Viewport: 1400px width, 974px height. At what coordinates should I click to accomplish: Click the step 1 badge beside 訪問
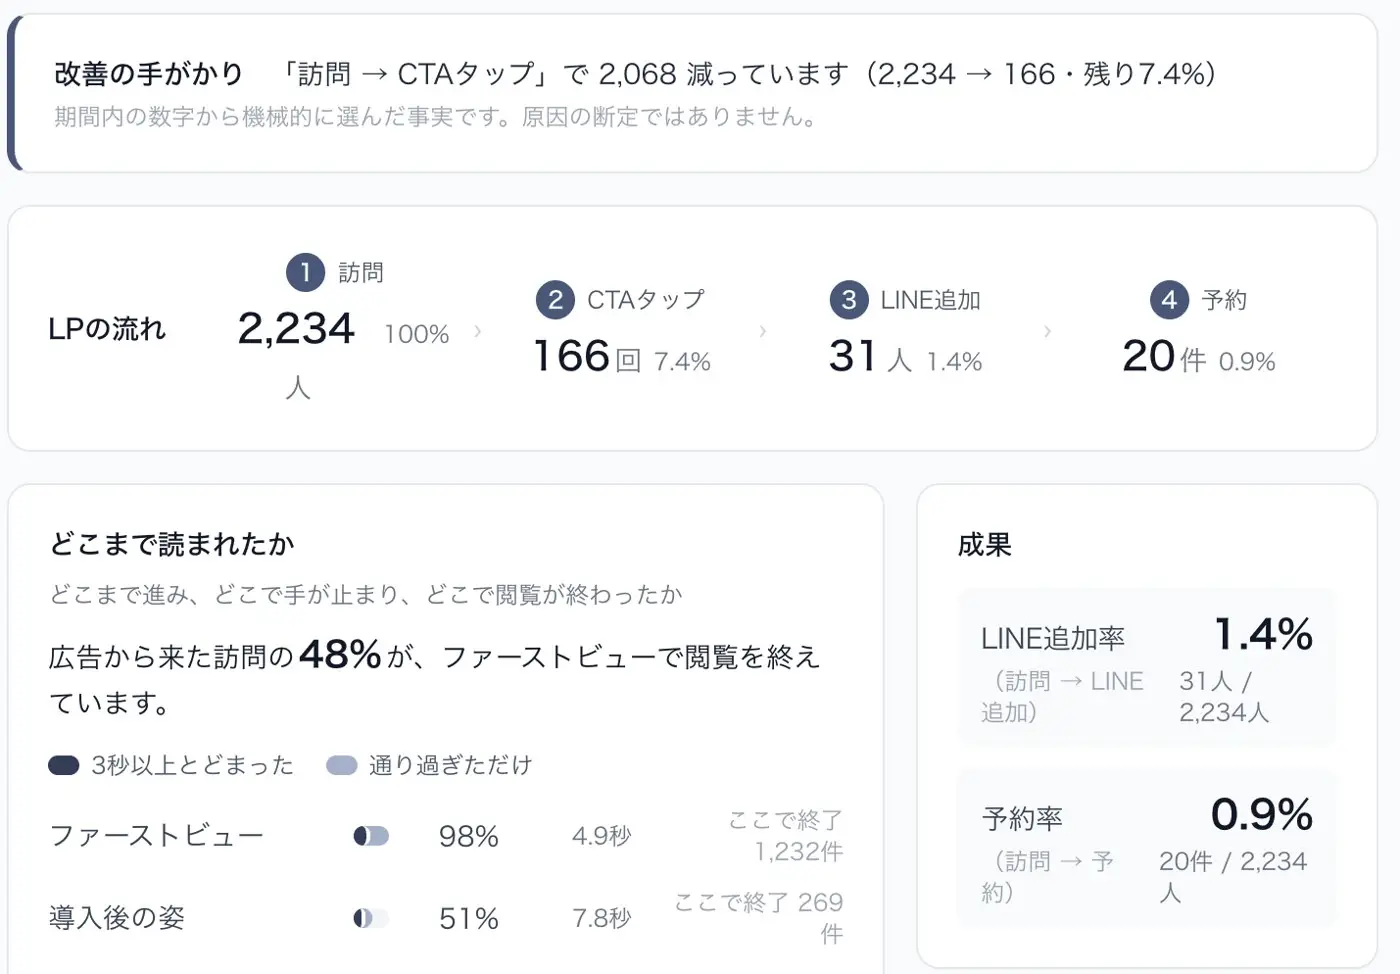click(x=305, y=272)
